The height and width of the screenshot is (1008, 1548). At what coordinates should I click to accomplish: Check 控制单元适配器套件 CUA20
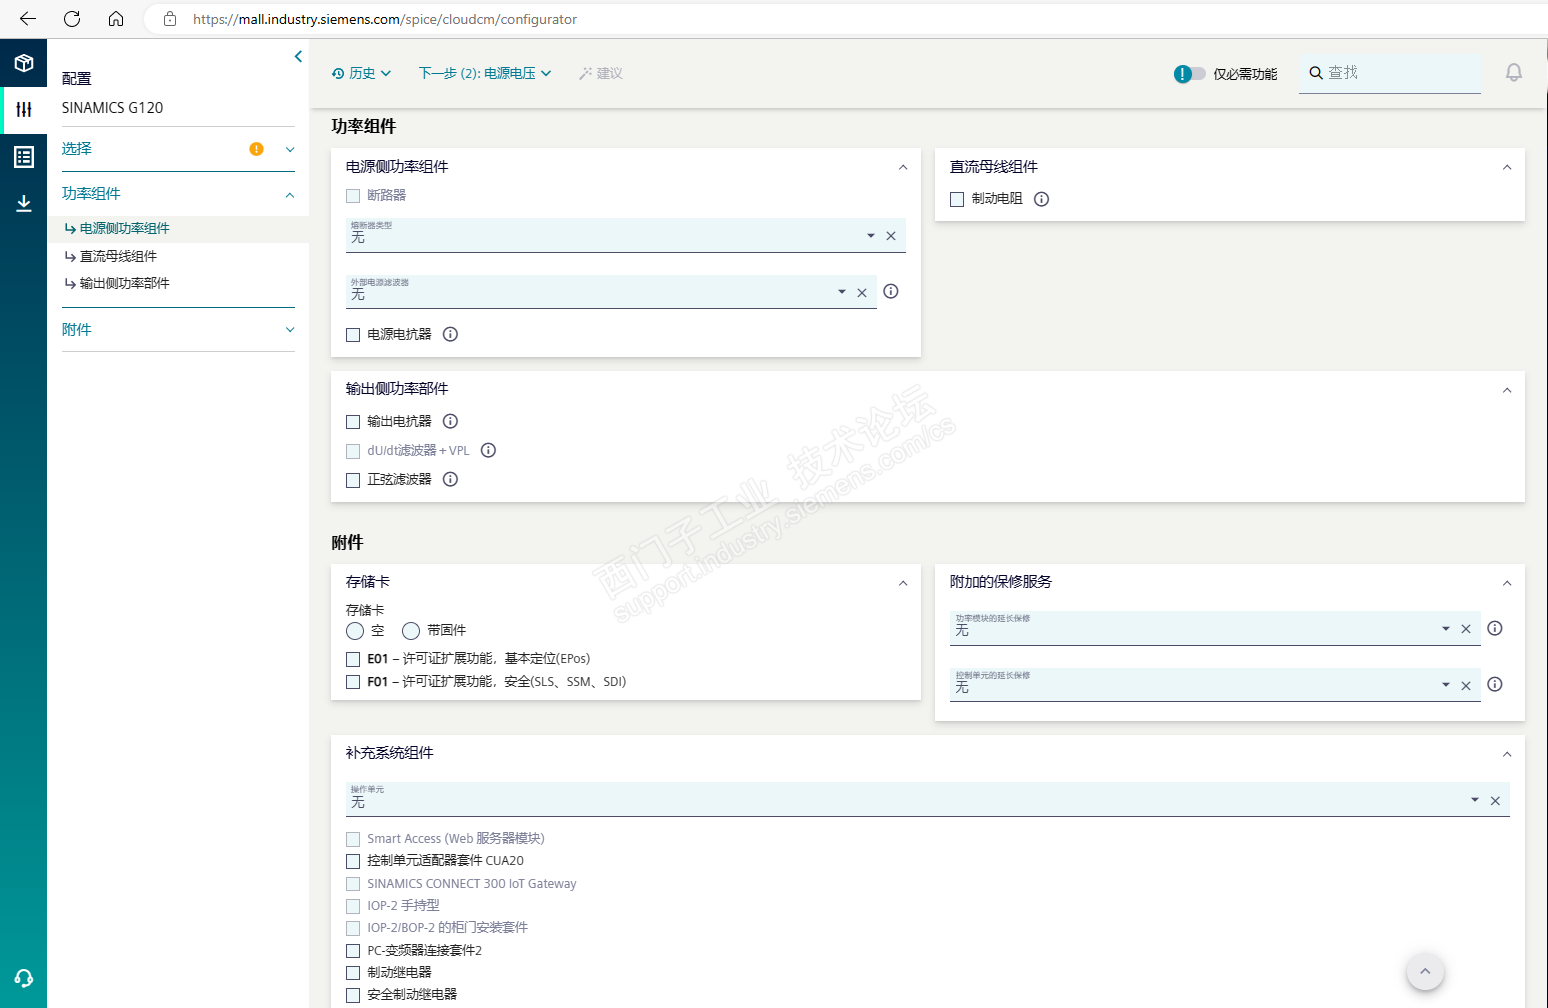pyautogui.click(x=353, y=861)
